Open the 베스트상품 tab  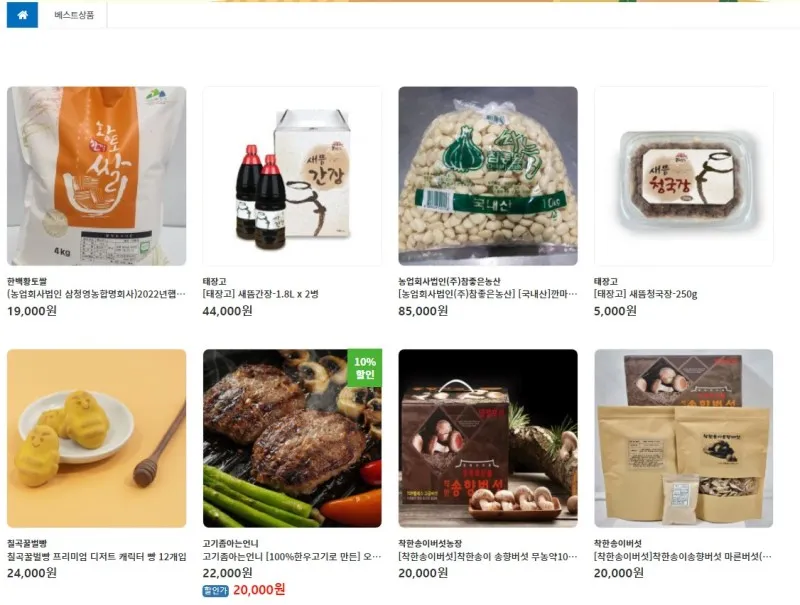[x=74, y=15]
